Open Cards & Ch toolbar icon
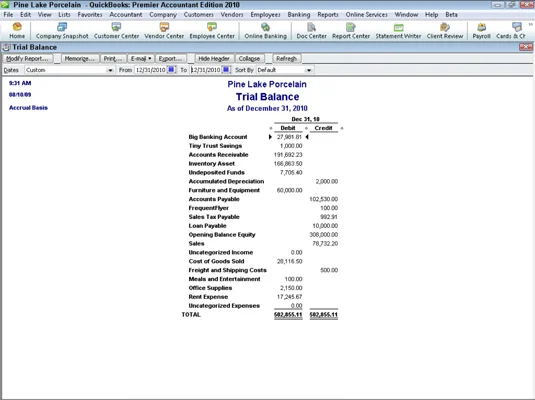This screenshot has height=400, width=535. [x=511, y=30]
